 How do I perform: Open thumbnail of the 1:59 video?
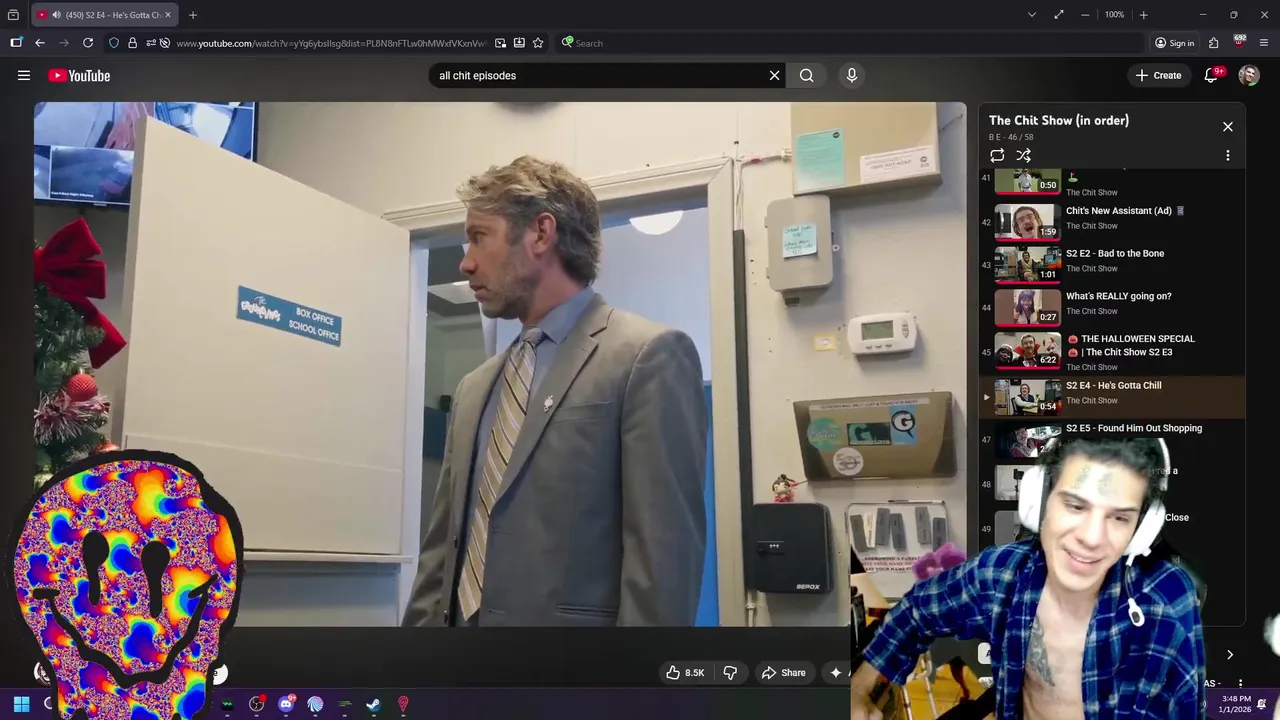point(1027,222)
